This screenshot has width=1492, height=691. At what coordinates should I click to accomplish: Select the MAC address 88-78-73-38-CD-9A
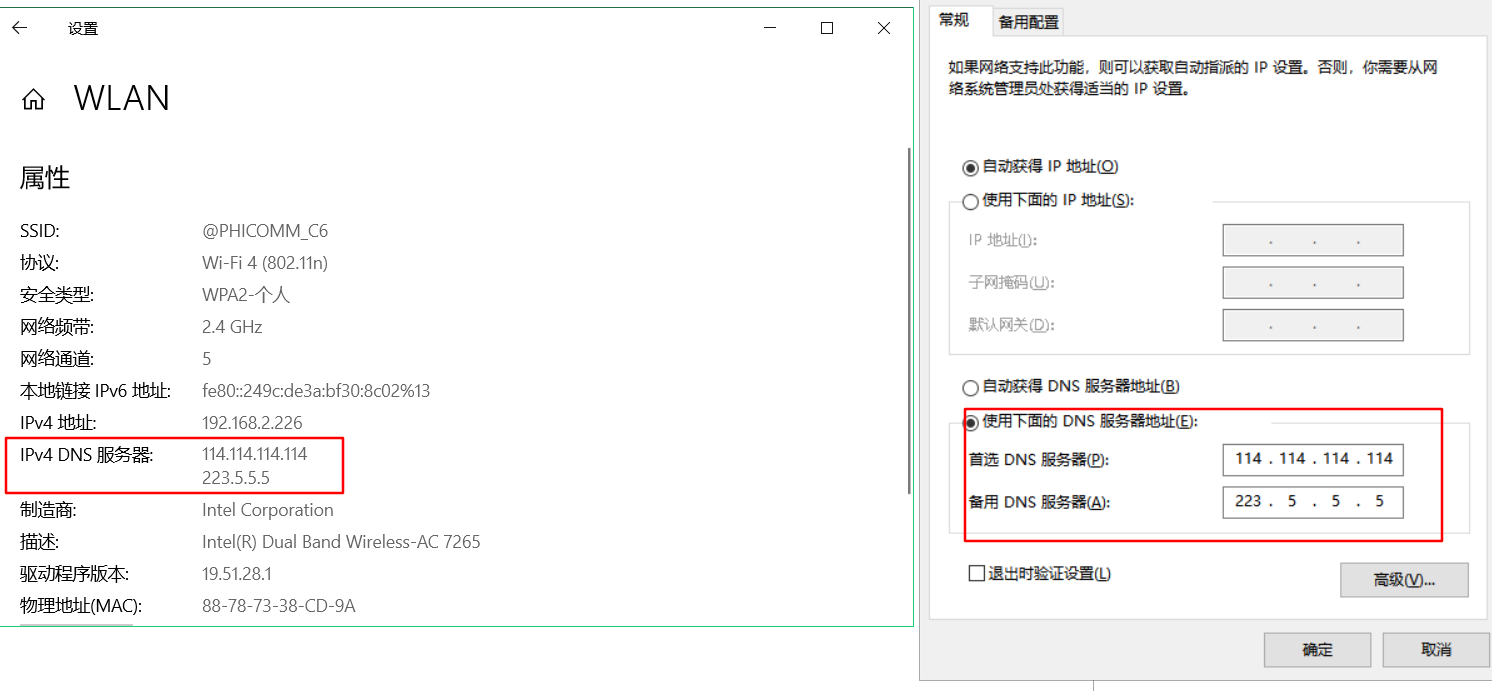pos(279,606)
